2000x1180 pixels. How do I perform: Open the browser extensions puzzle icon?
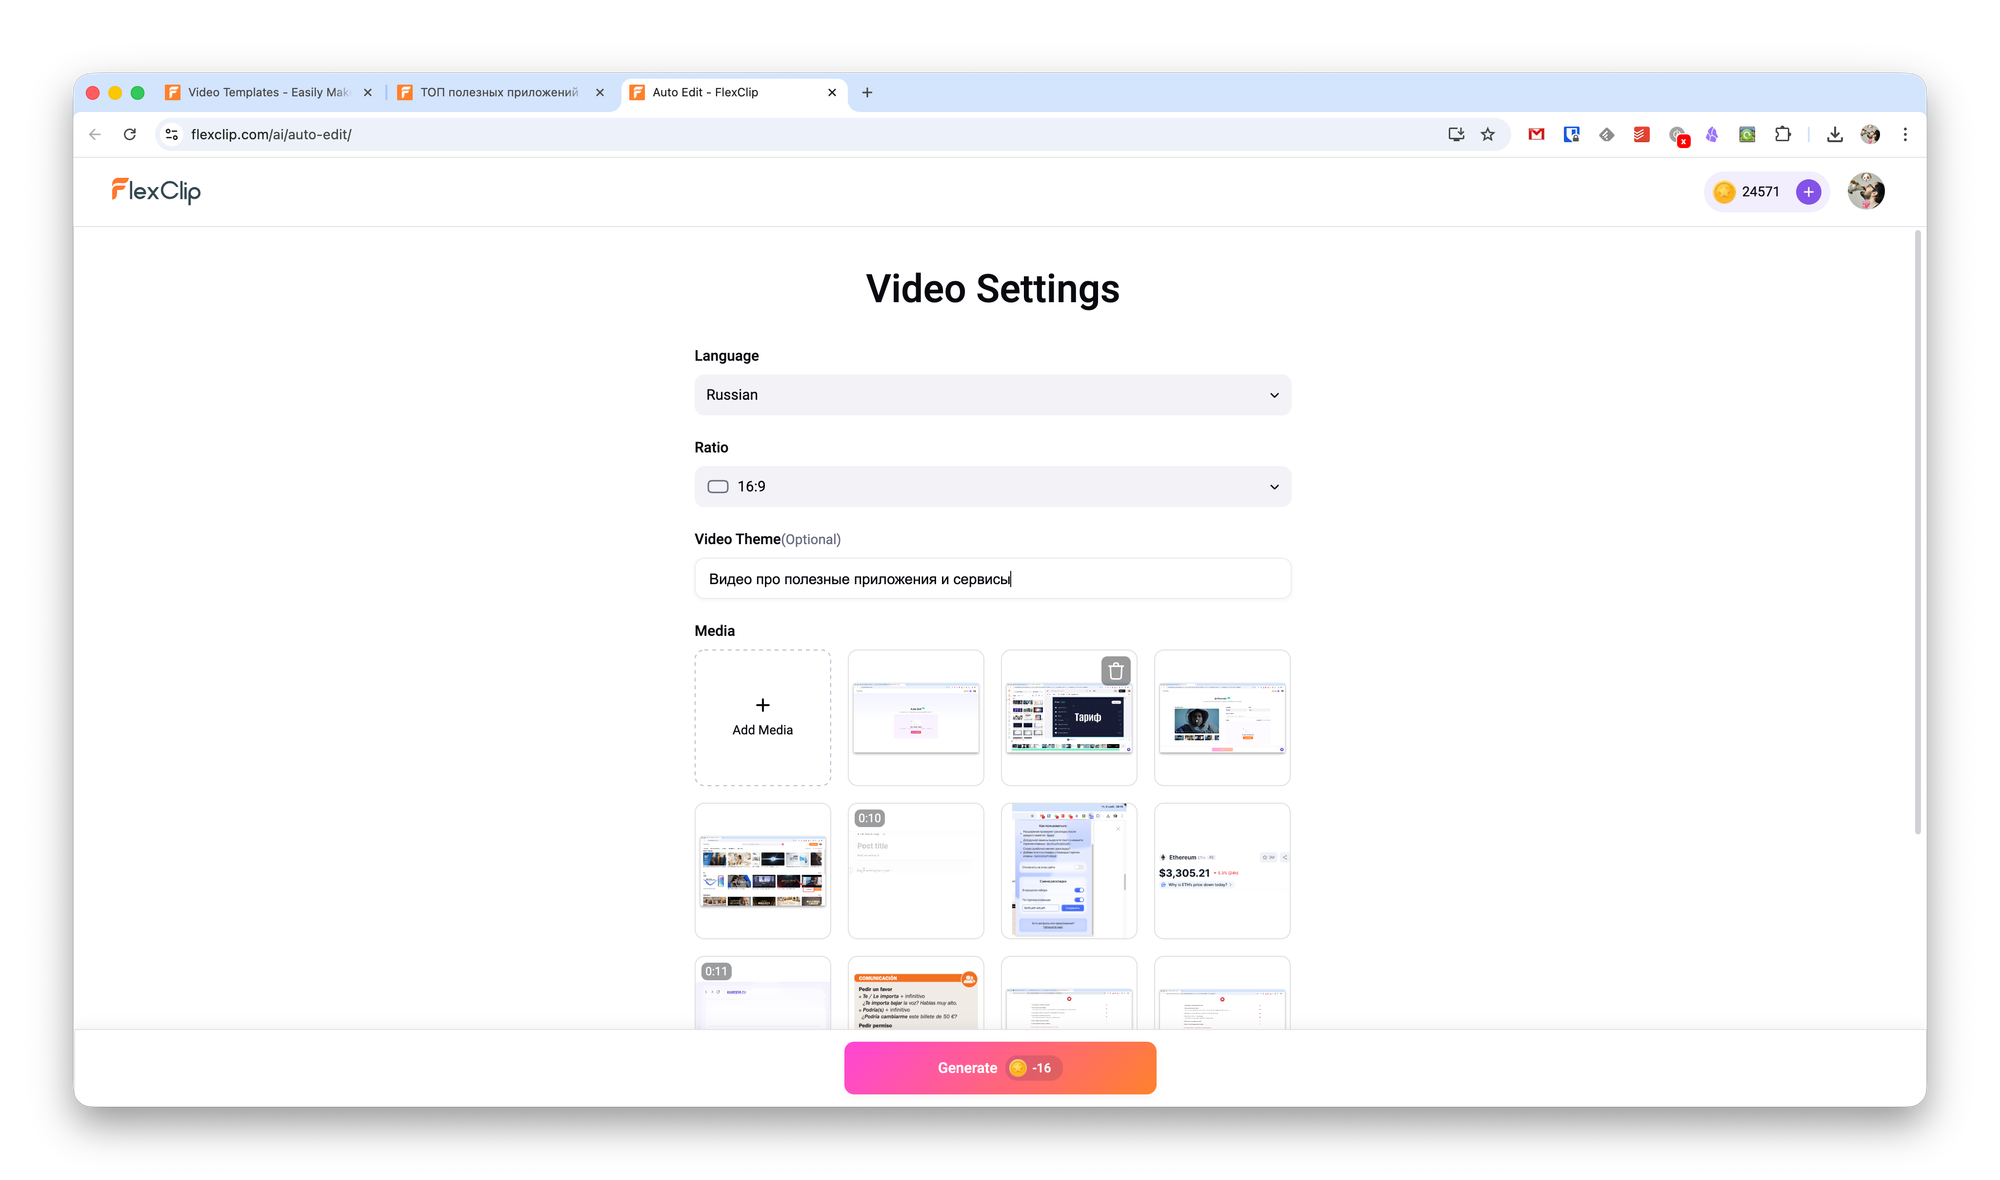(1783, 134)
